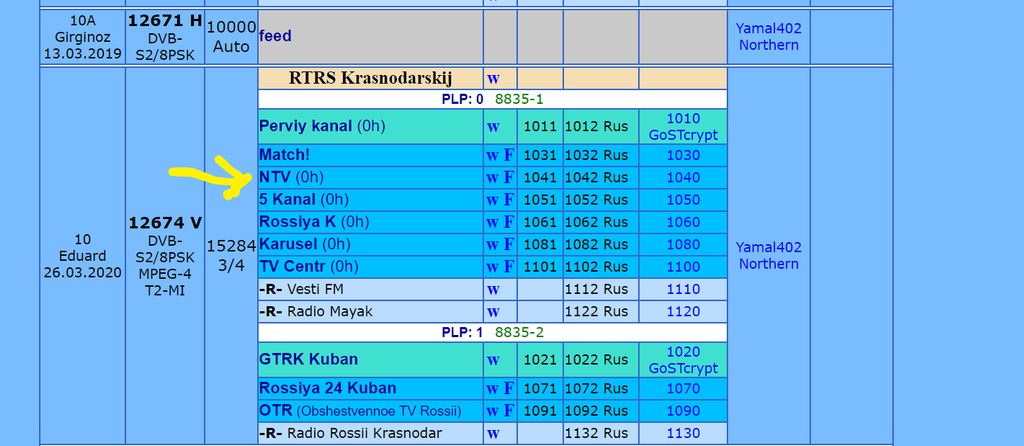The width and height of the screenshot is (1024, 446).
Task: Click the W icon in Match! row
Action: click(x=493, y=155)
